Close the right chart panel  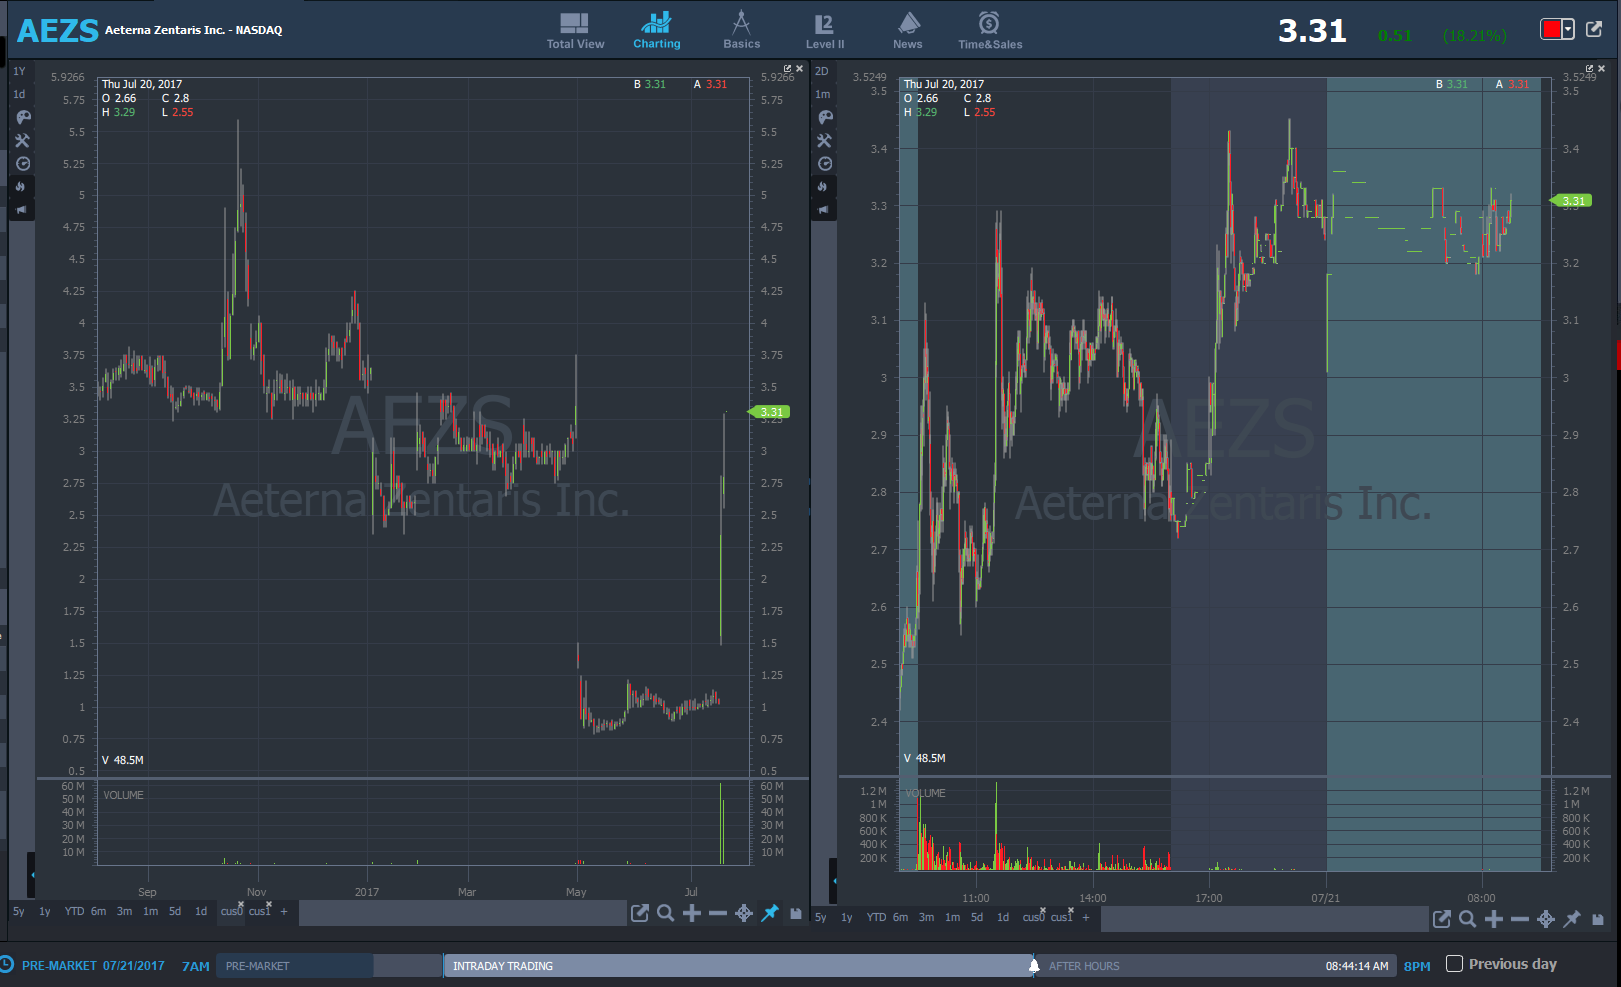pos(1601,69)
